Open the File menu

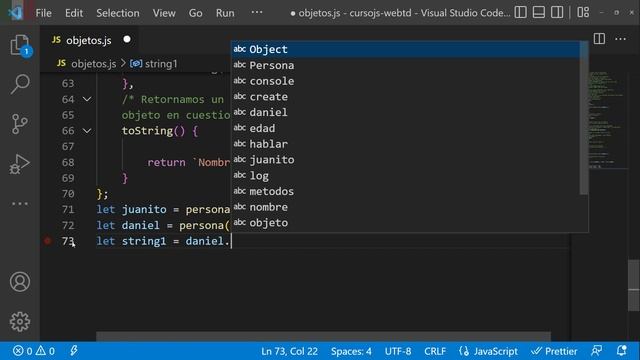(x=43, y=13)
